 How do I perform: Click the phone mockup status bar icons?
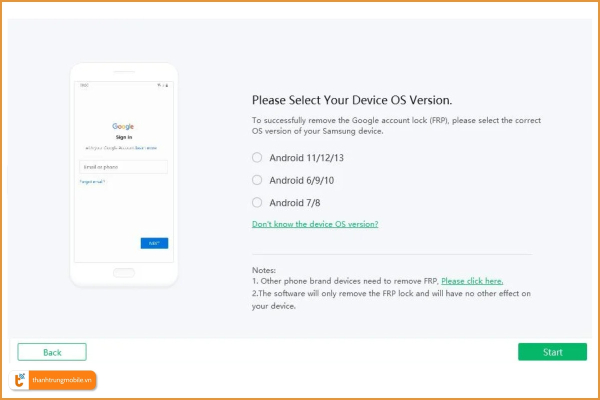tap(163, 86)
